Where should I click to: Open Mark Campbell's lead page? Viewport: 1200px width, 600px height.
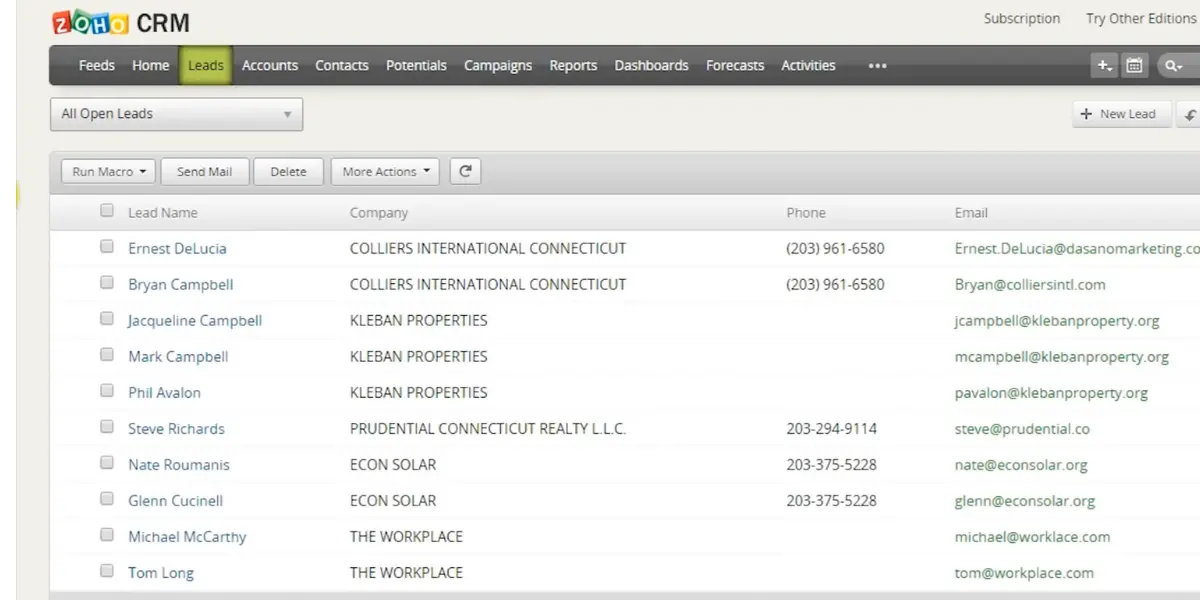[x=178, y=357]
